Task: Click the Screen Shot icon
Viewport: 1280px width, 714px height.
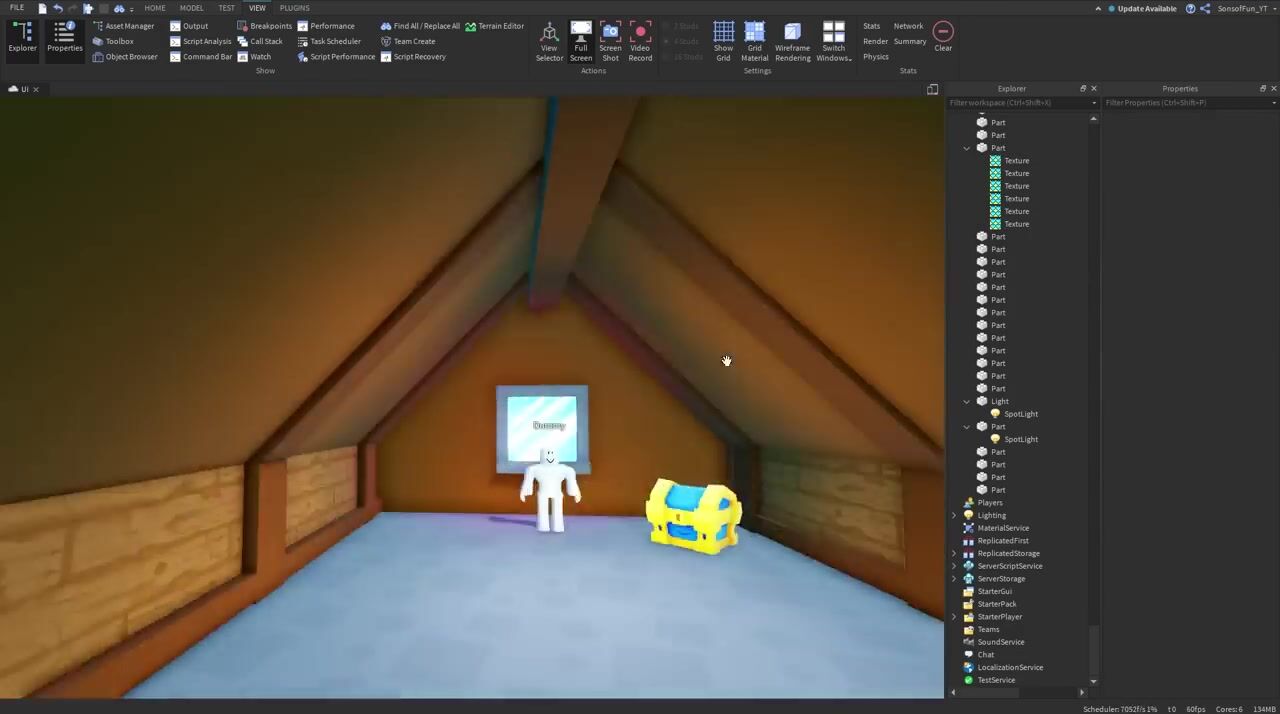Action: coord(610,41)
